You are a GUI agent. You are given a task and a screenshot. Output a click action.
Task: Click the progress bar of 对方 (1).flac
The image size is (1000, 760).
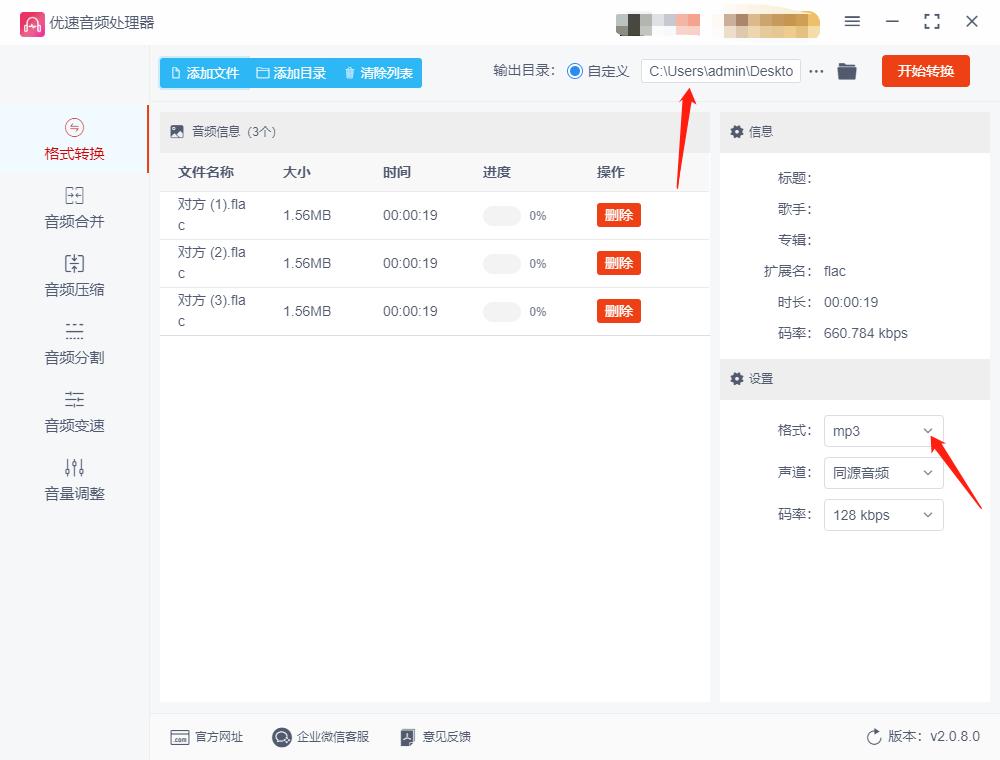(x=501, y=214)
